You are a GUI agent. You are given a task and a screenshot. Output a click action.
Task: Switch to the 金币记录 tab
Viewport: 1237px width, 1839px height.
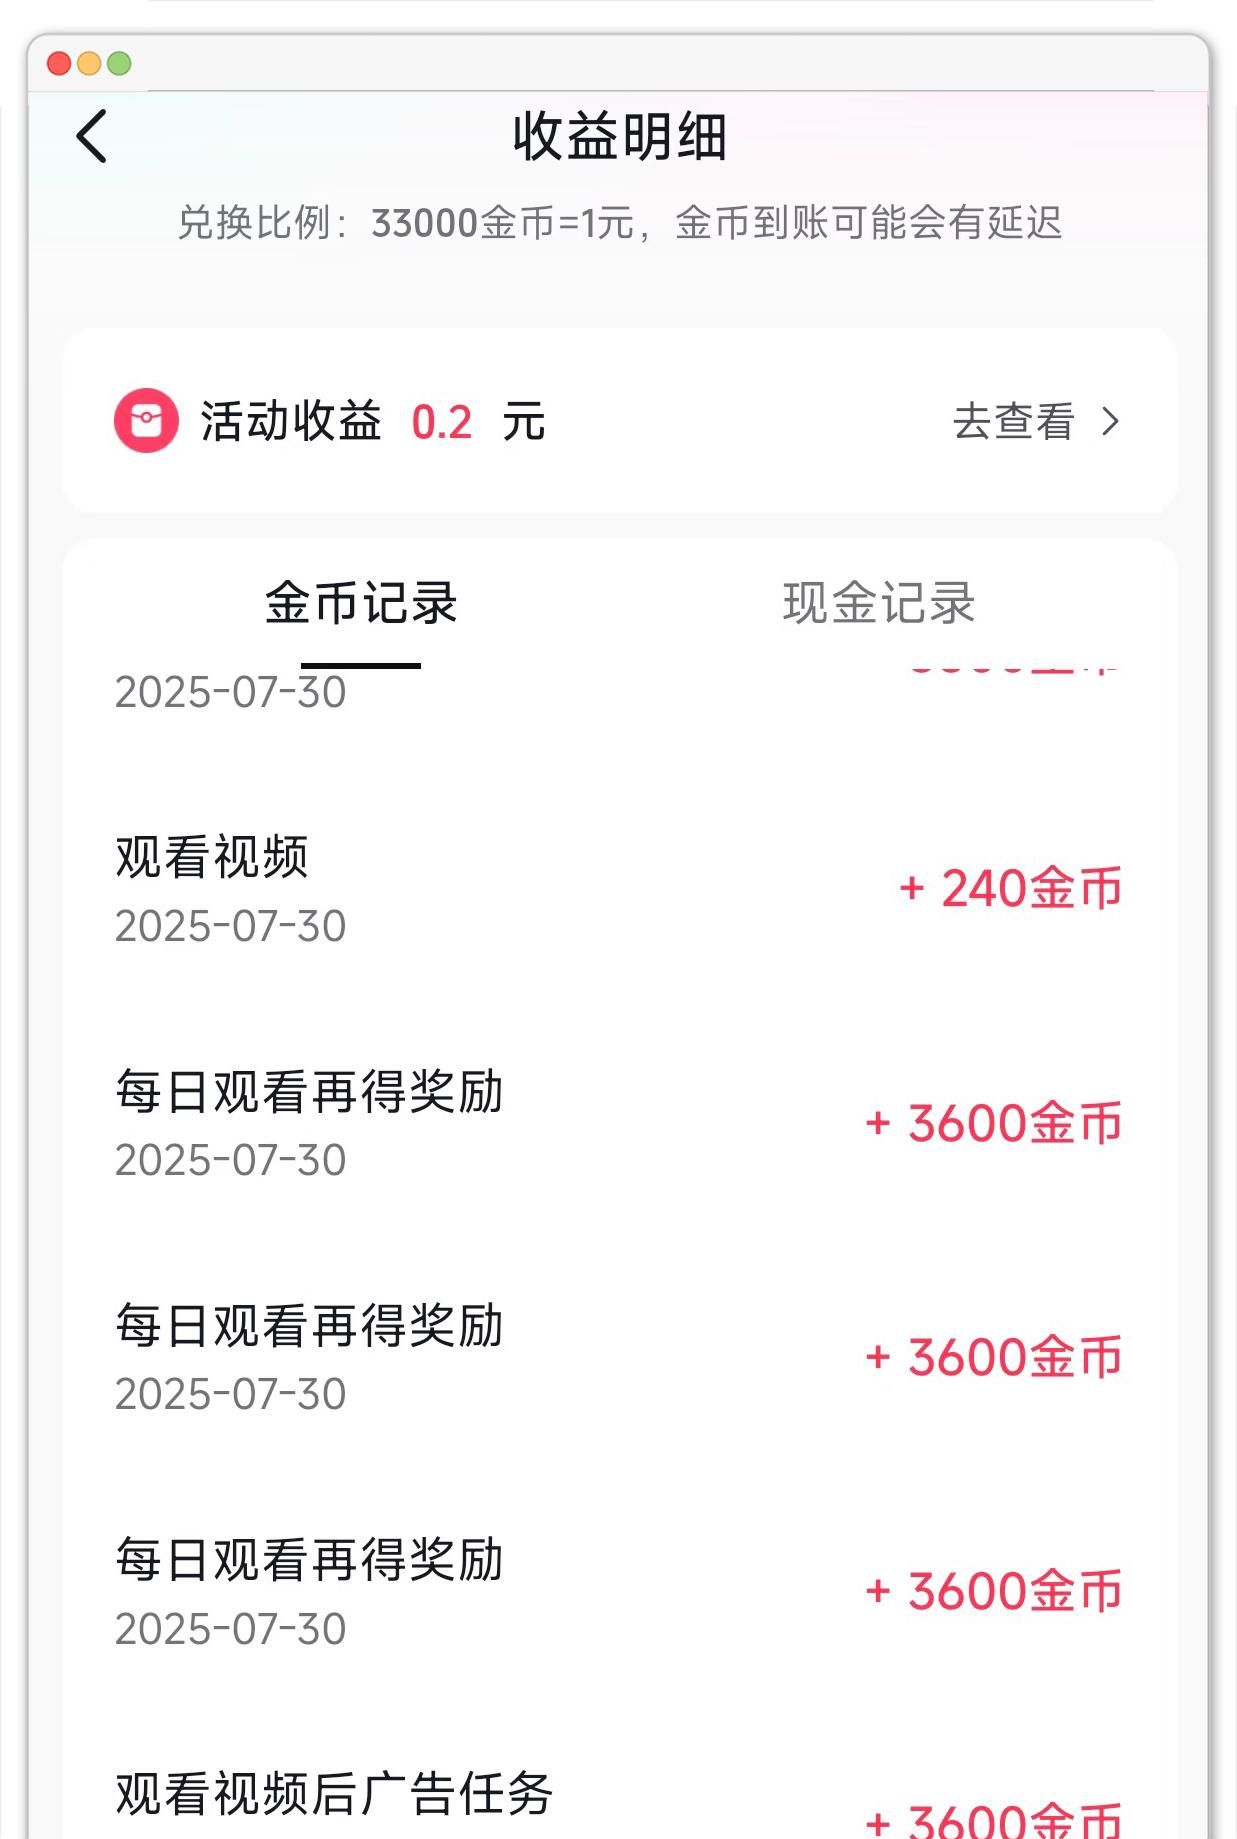(361, 604)
